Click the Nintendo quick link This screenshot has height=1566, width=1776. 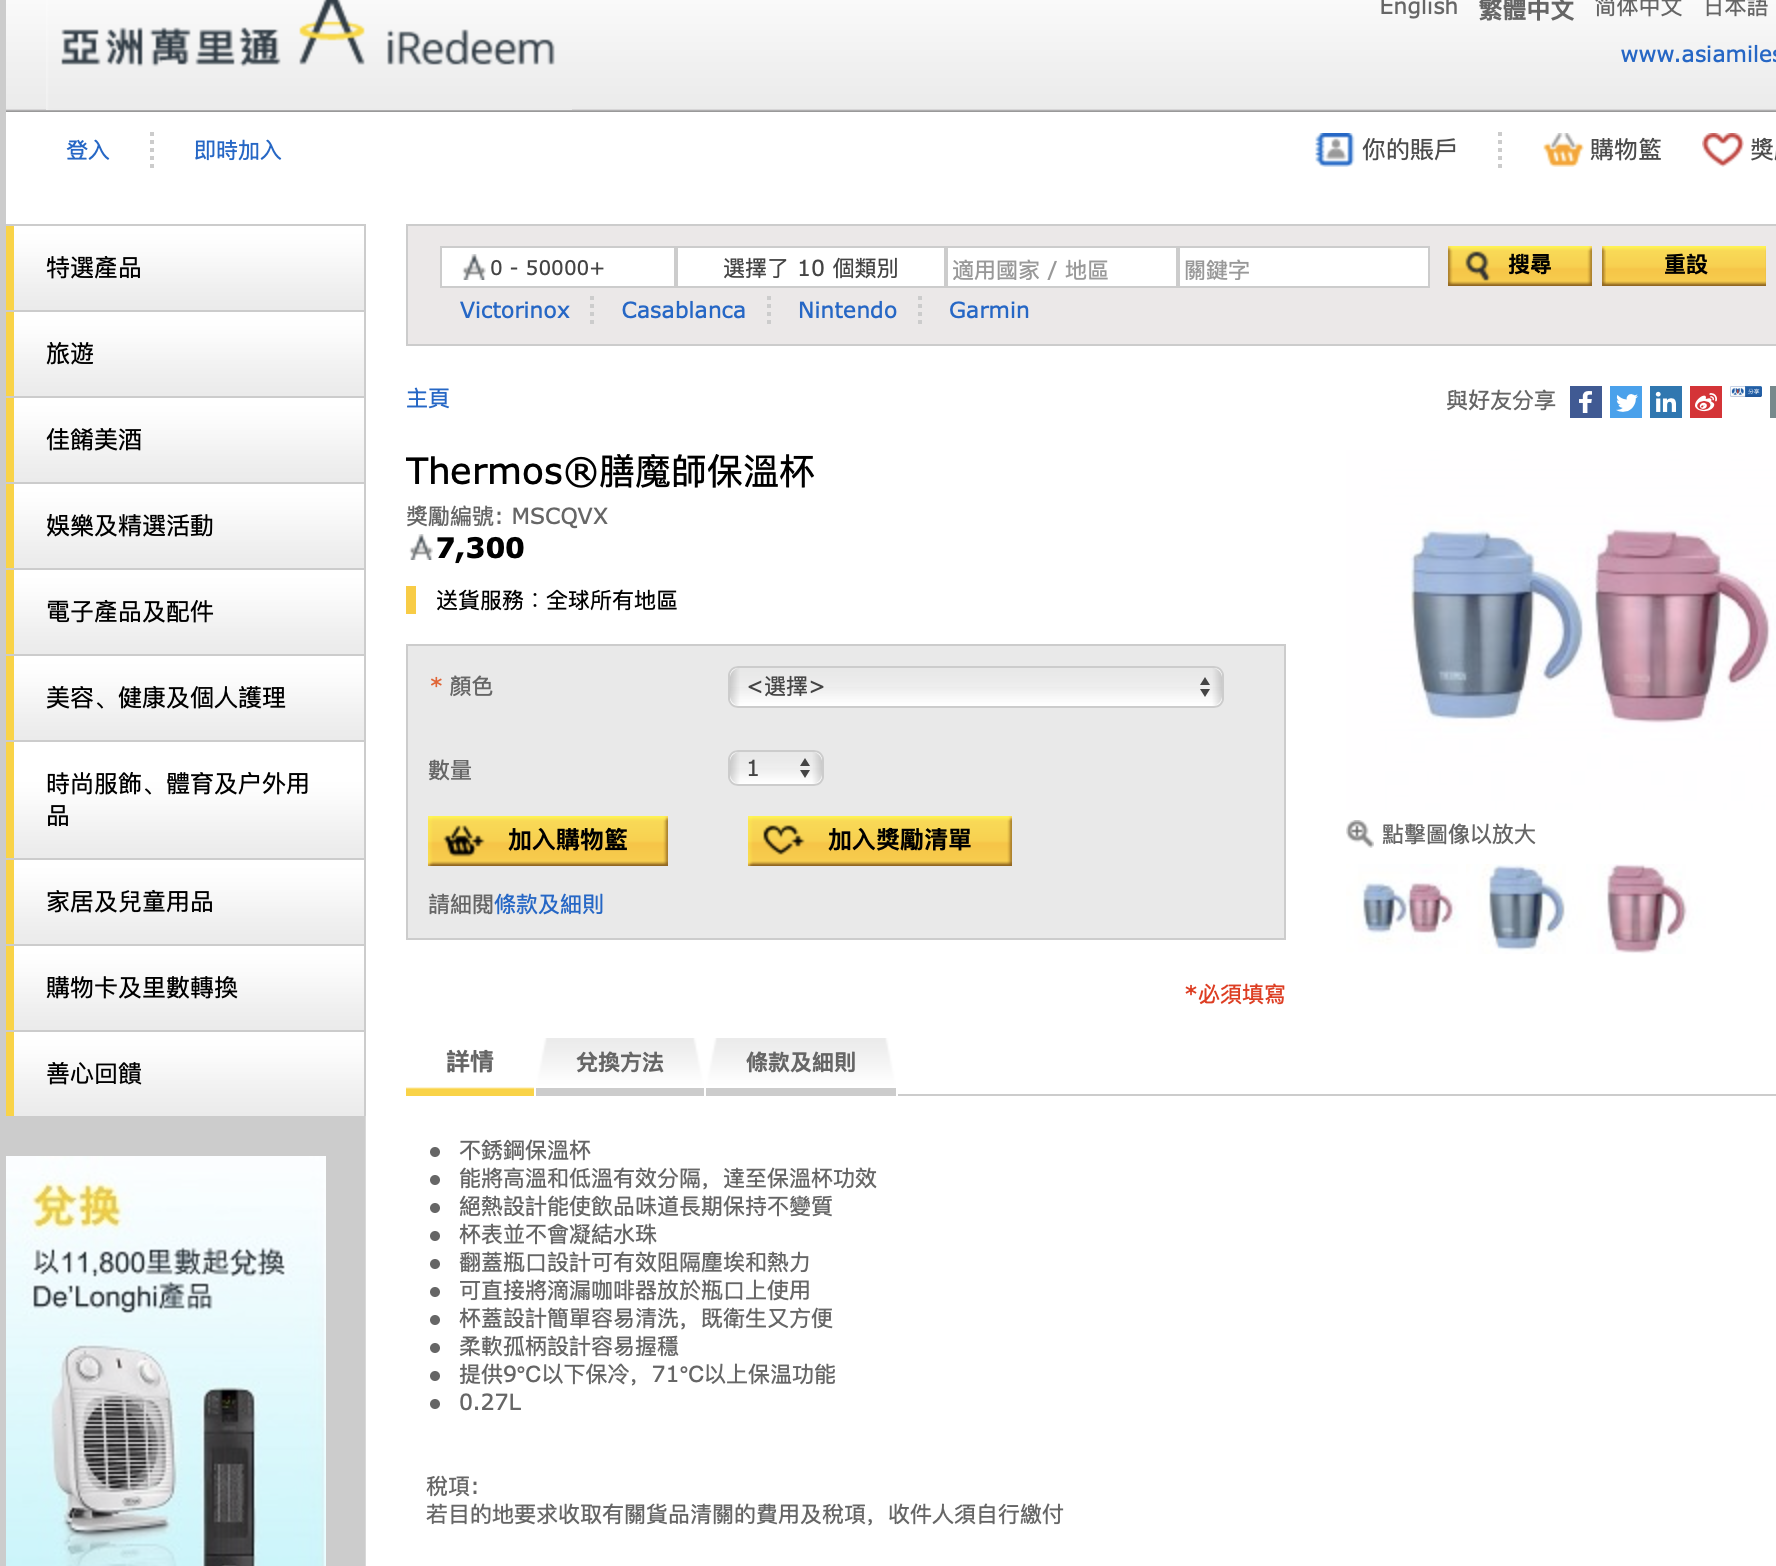(847, 310)
